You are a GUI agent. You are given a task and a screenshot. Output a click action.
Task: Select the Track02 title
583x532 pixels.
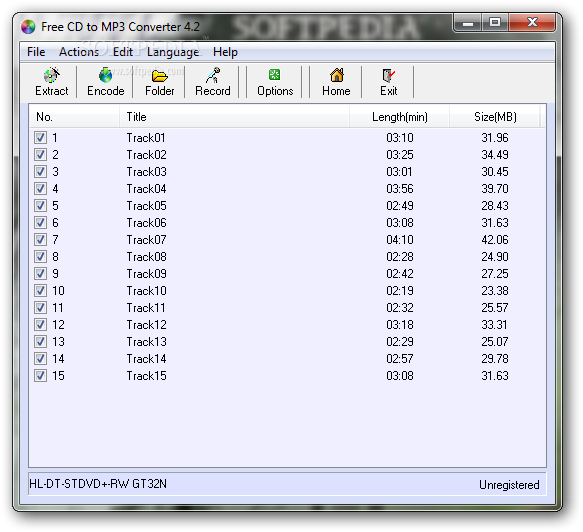[146, 155]
